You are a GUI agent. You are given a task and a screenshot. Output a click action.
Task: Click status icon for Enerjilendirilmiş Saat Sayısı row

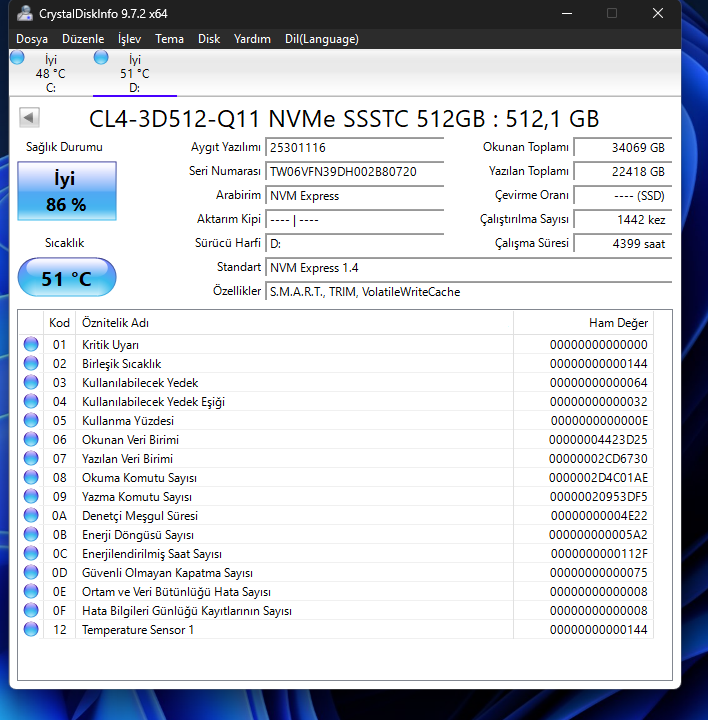click(x=31, y=553)
